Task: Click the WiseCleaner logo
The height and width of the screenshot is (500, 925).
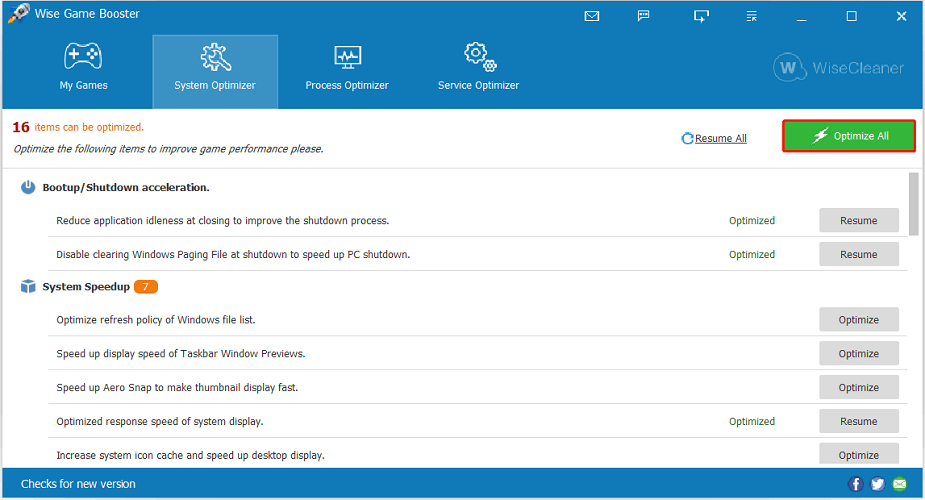Action: pyautogui.click(x=838, y=68)
